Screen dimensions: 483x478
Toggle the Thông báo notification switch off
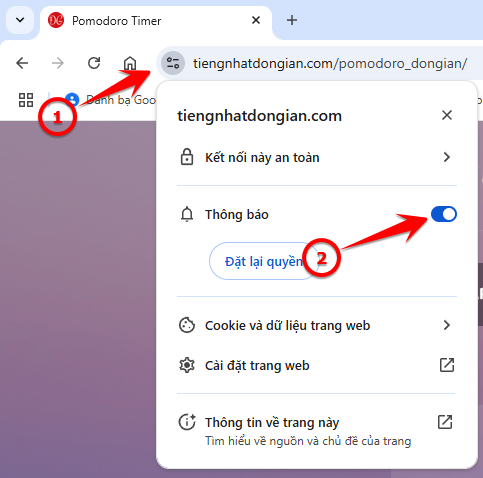(x=444, y=214)
